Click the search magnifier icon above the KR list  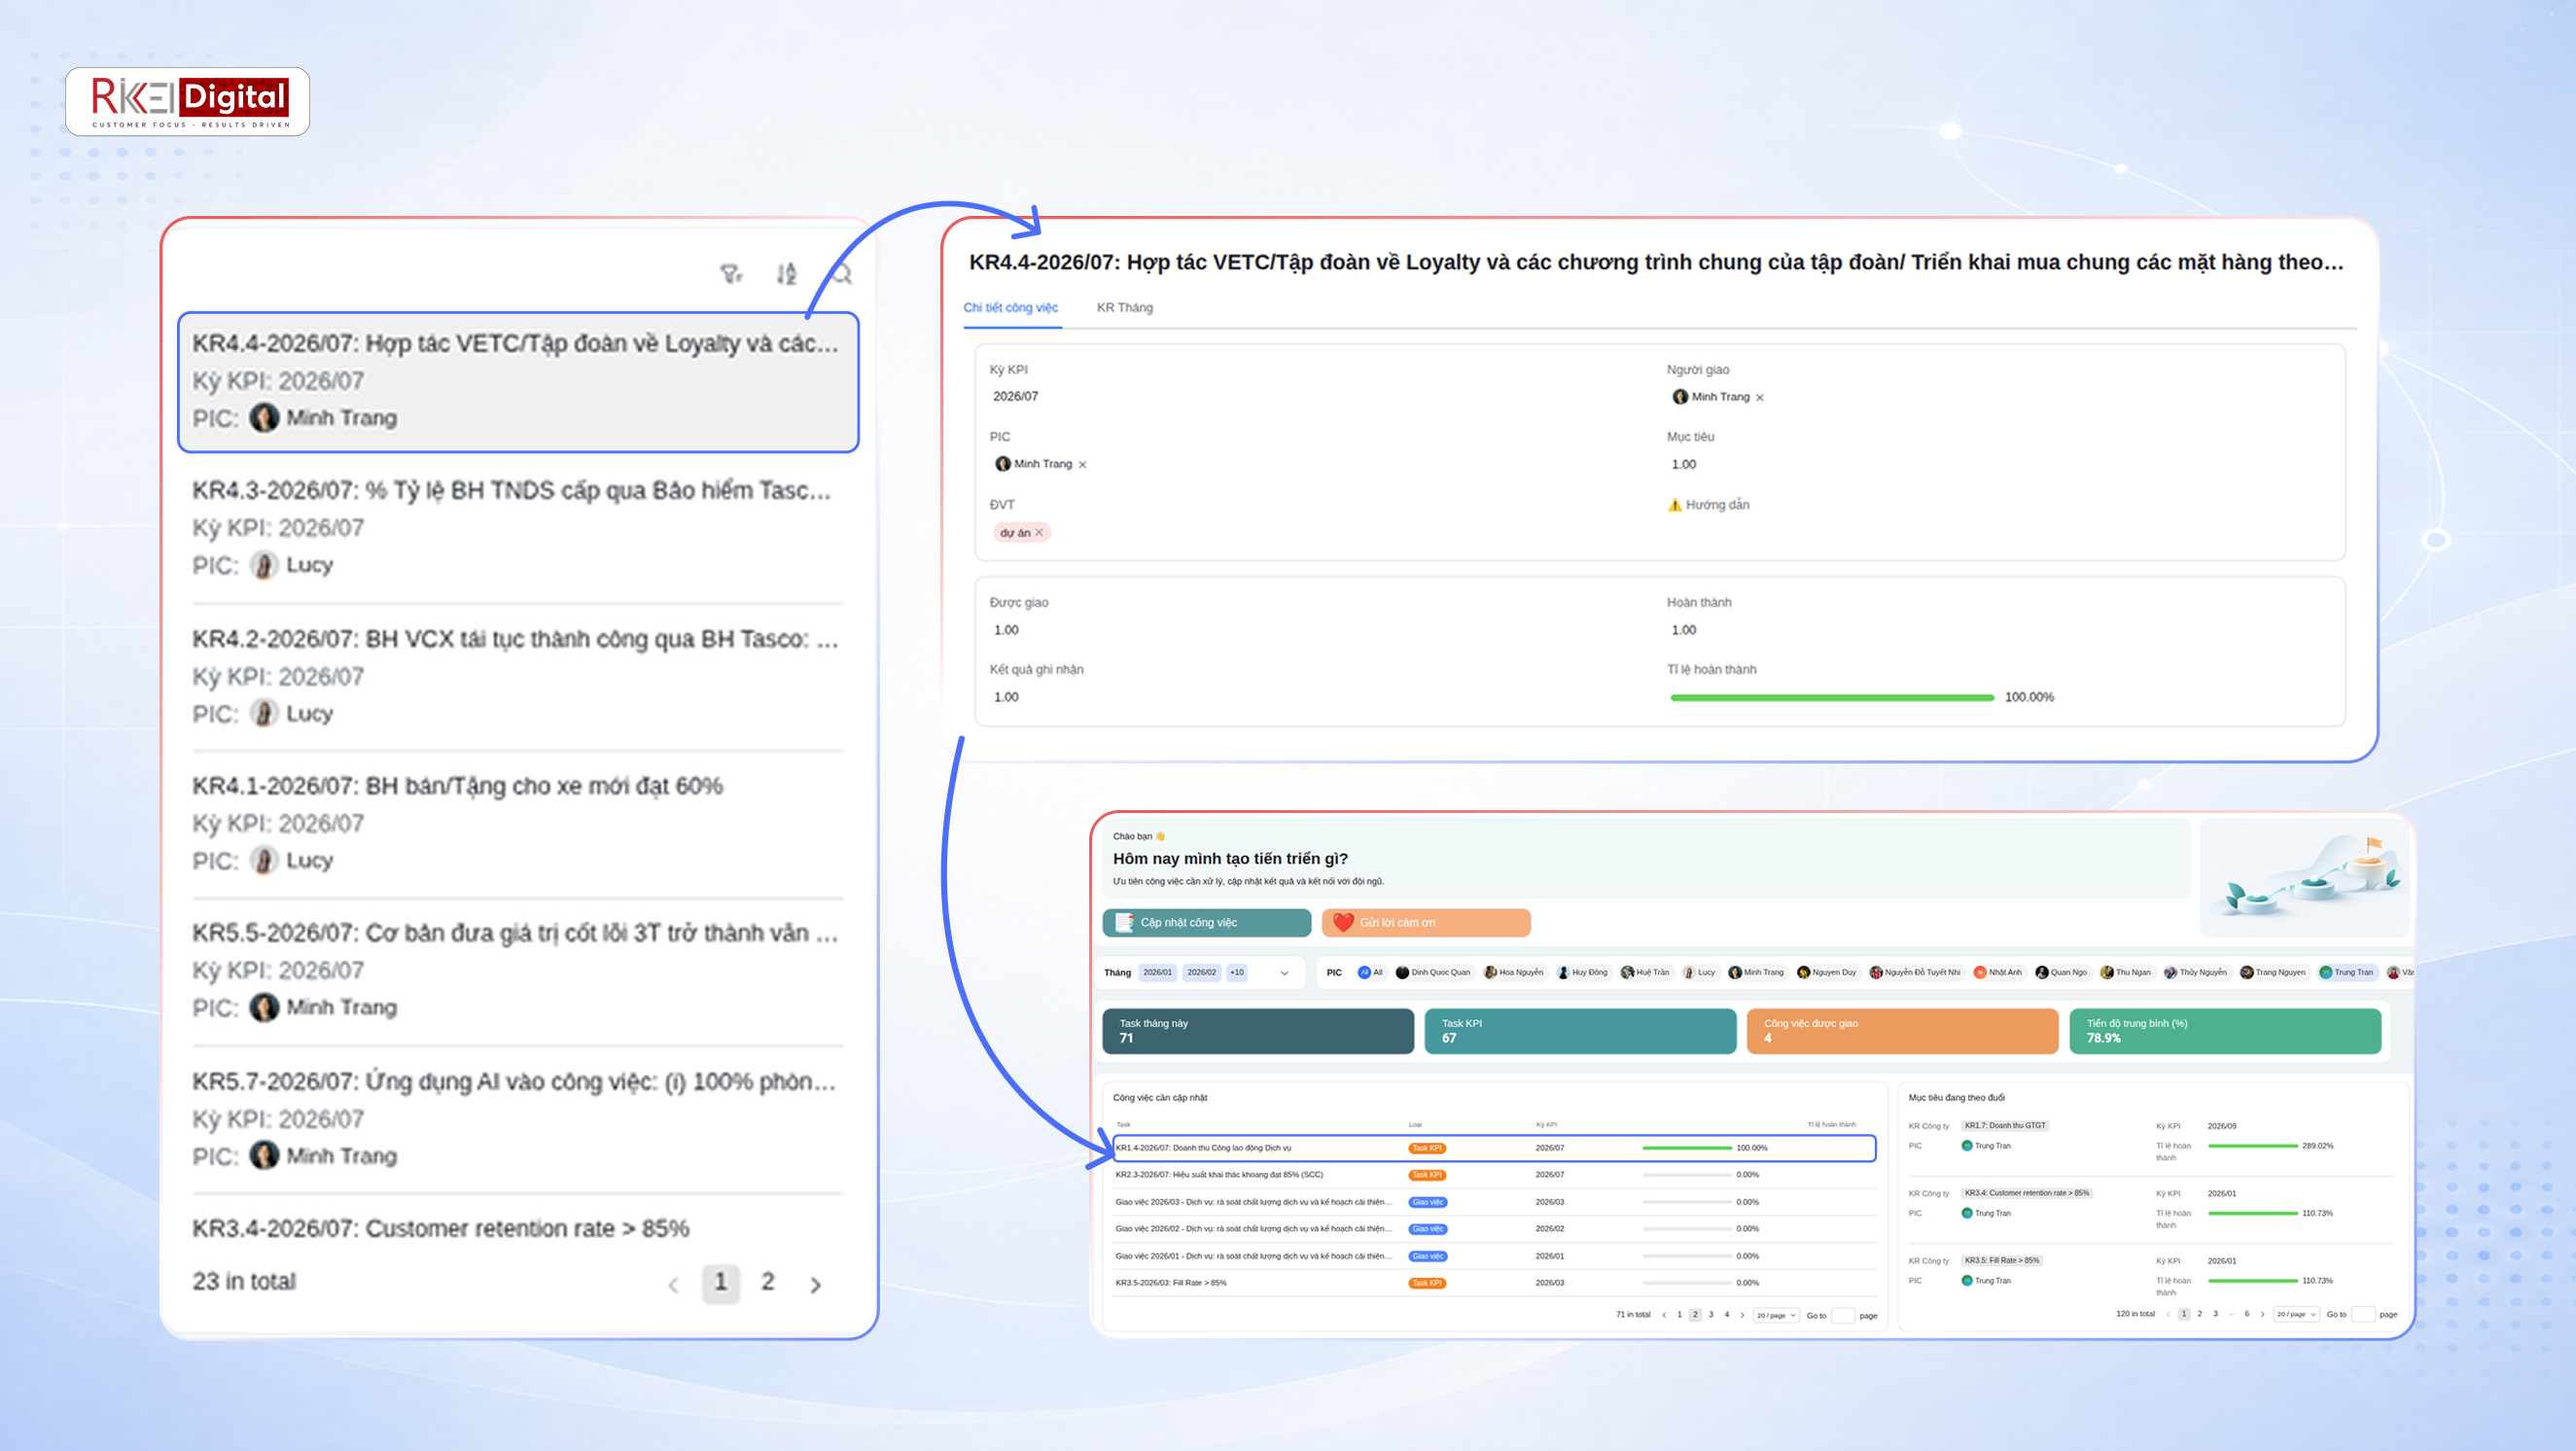[842, 273]
